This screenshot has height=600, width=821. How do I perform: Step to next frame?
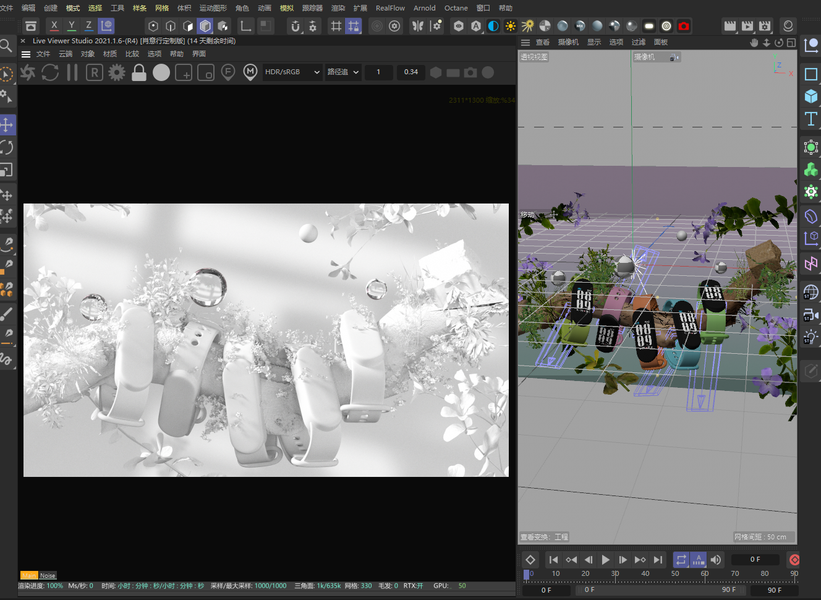click(623, 560)
